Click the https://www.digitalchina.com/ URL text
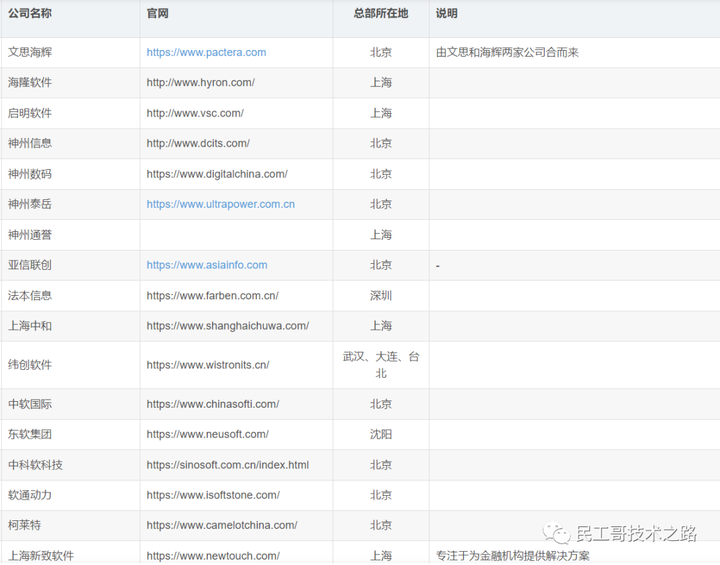 pyautogui.click(x=217, y=174)
